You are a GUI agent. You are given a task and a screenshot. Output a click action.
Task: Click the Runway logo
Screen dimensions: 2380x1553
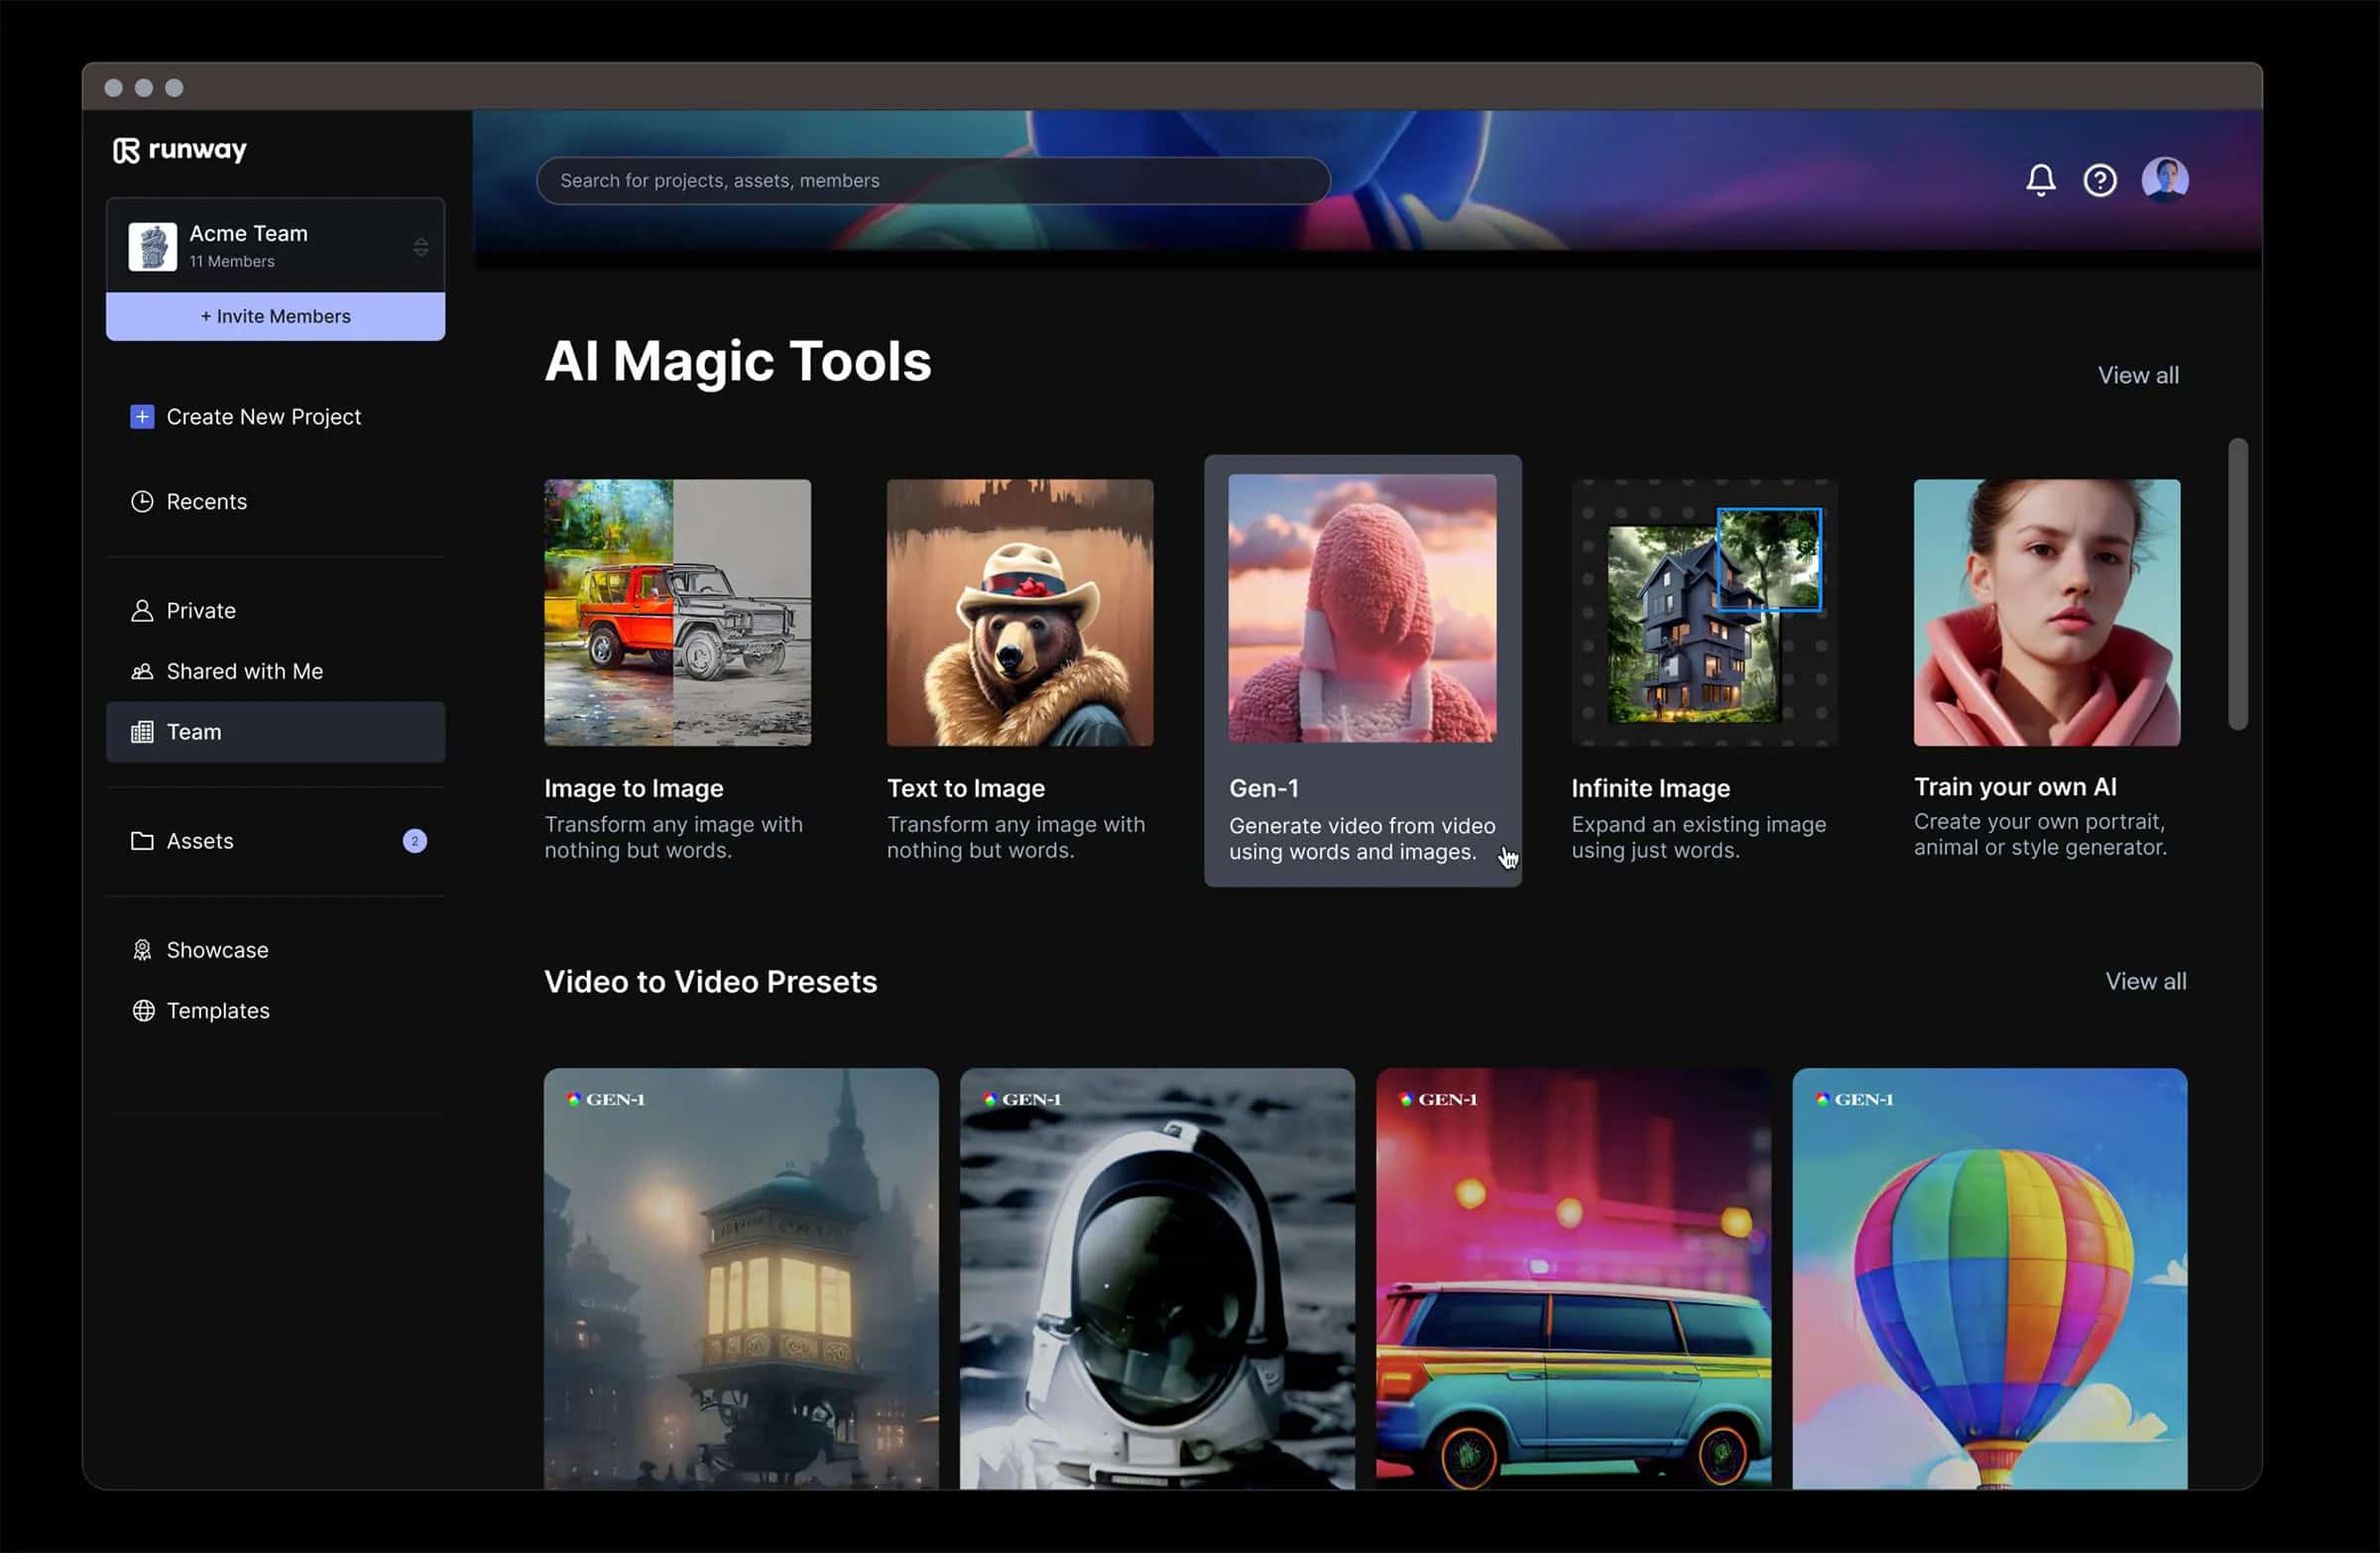click(x=180, y=150)
